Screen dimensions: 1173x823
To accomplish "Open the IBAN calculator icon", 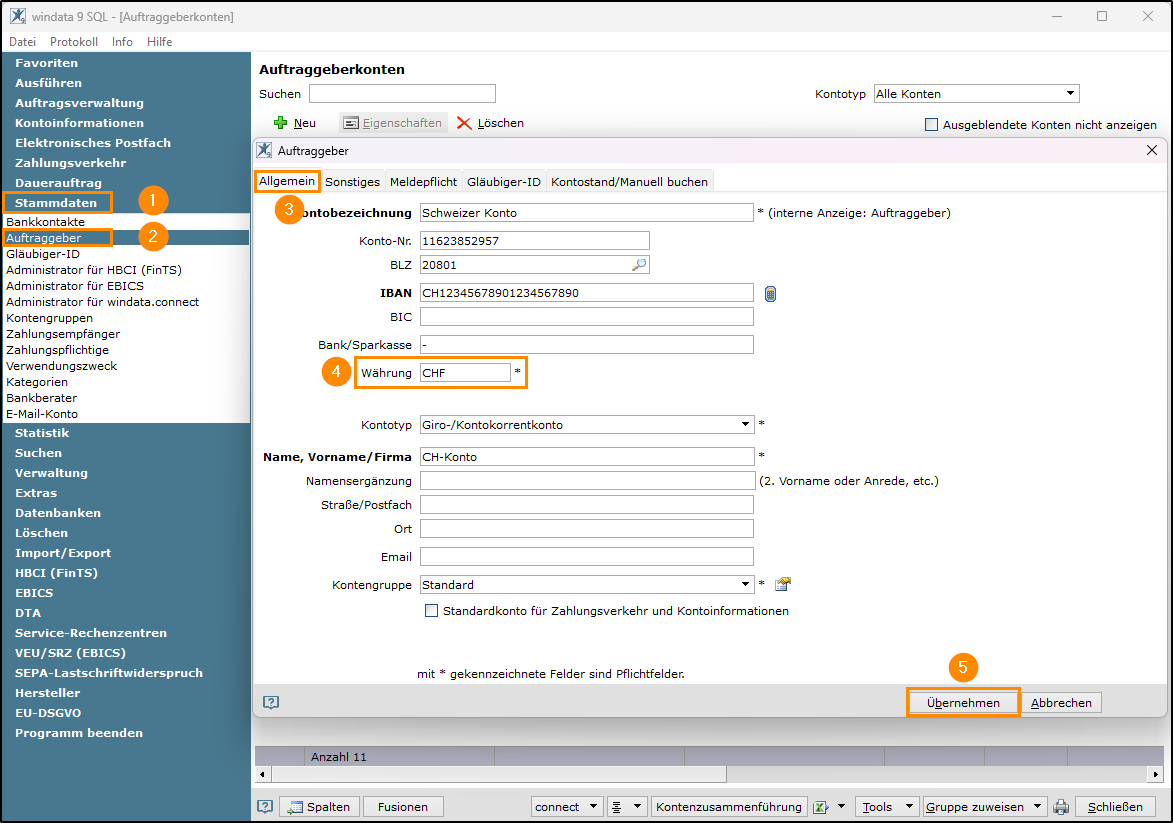I will point(771,294).
